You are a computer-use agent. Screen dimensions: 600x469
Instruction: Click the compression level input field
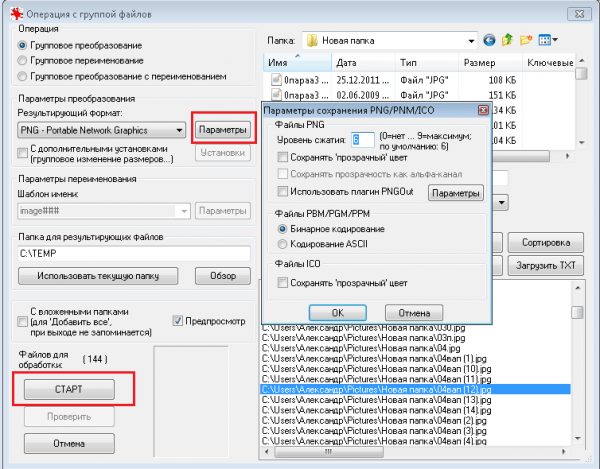coord(362,140)
